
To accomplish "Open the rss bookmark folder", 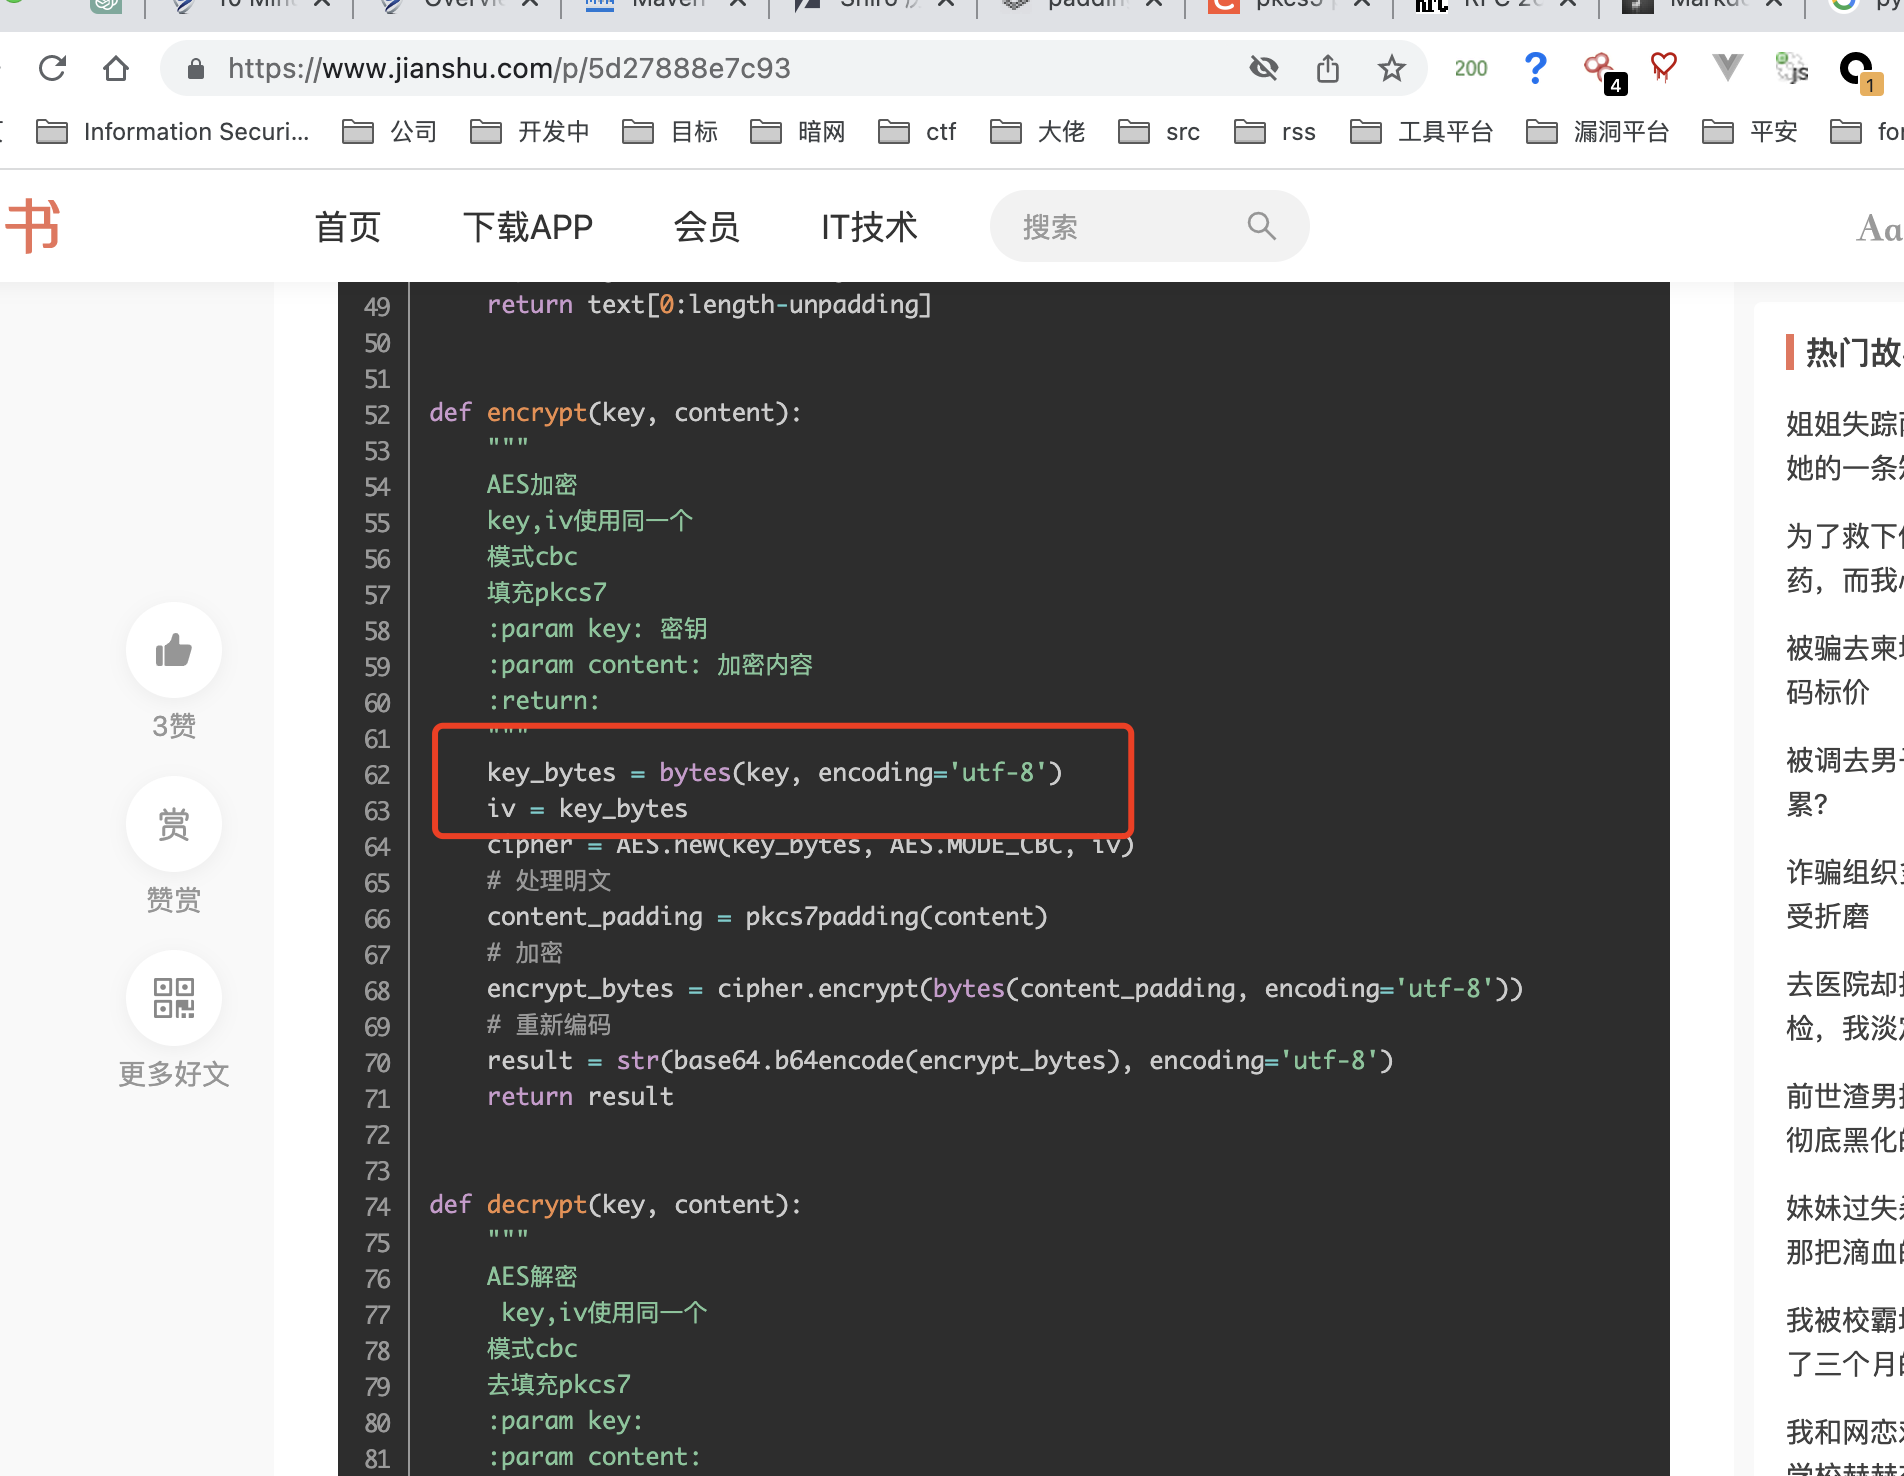I will pyautogui.click(x=1275, y=131).
